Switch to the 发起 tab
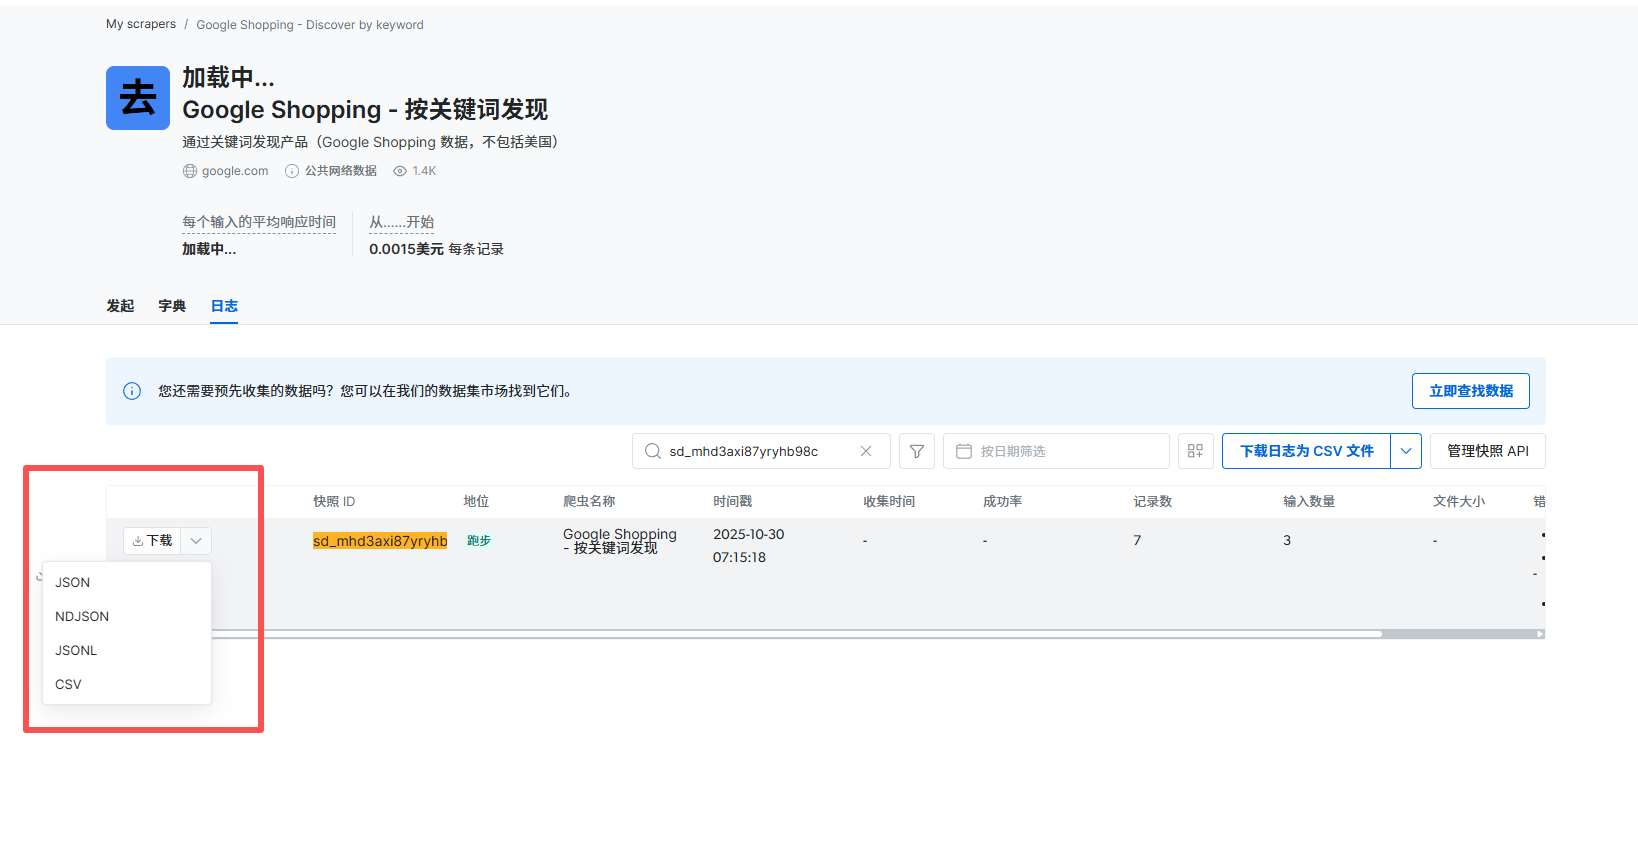This screenshot has height=854, width=1638. pyautogui.click(x=120, y=306)
